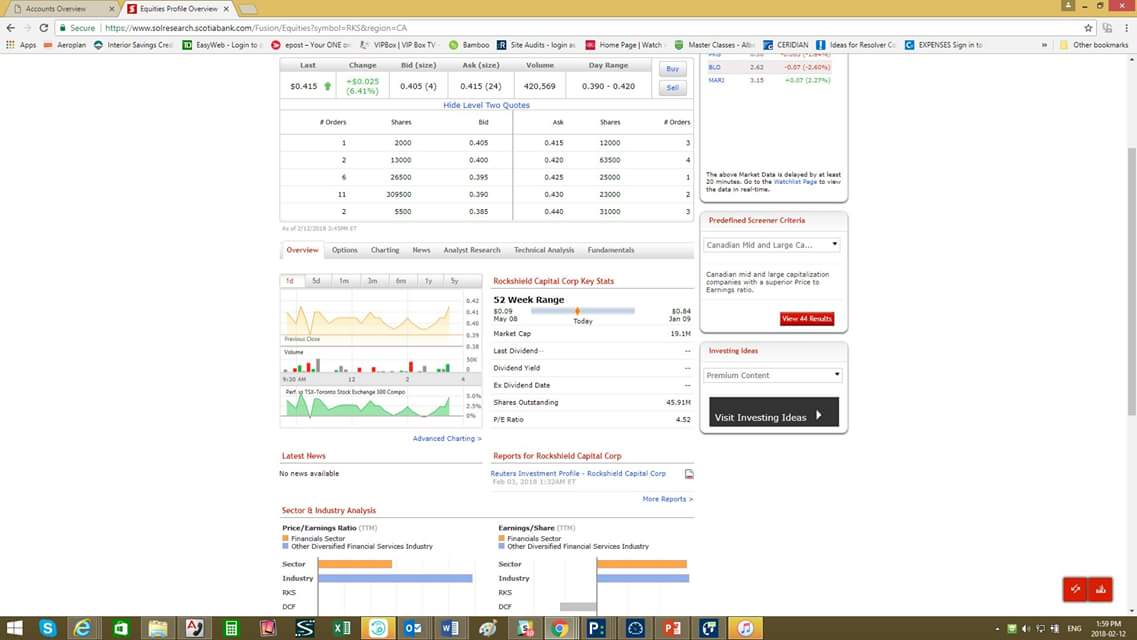This screenshot has width=1137, height=640.
Task: Click the page vertical scrollbar
Action: pyautogui.click(x=1131, y=281)
